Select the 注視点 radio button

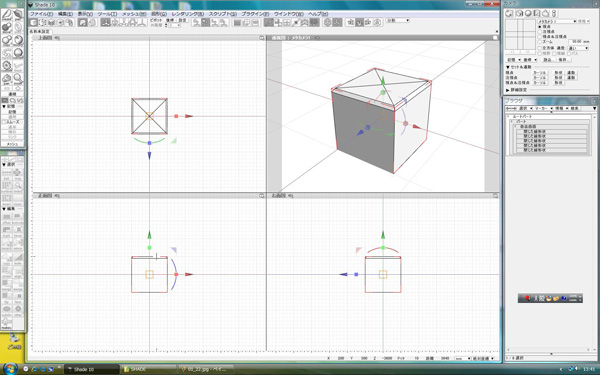click(540, 32)
